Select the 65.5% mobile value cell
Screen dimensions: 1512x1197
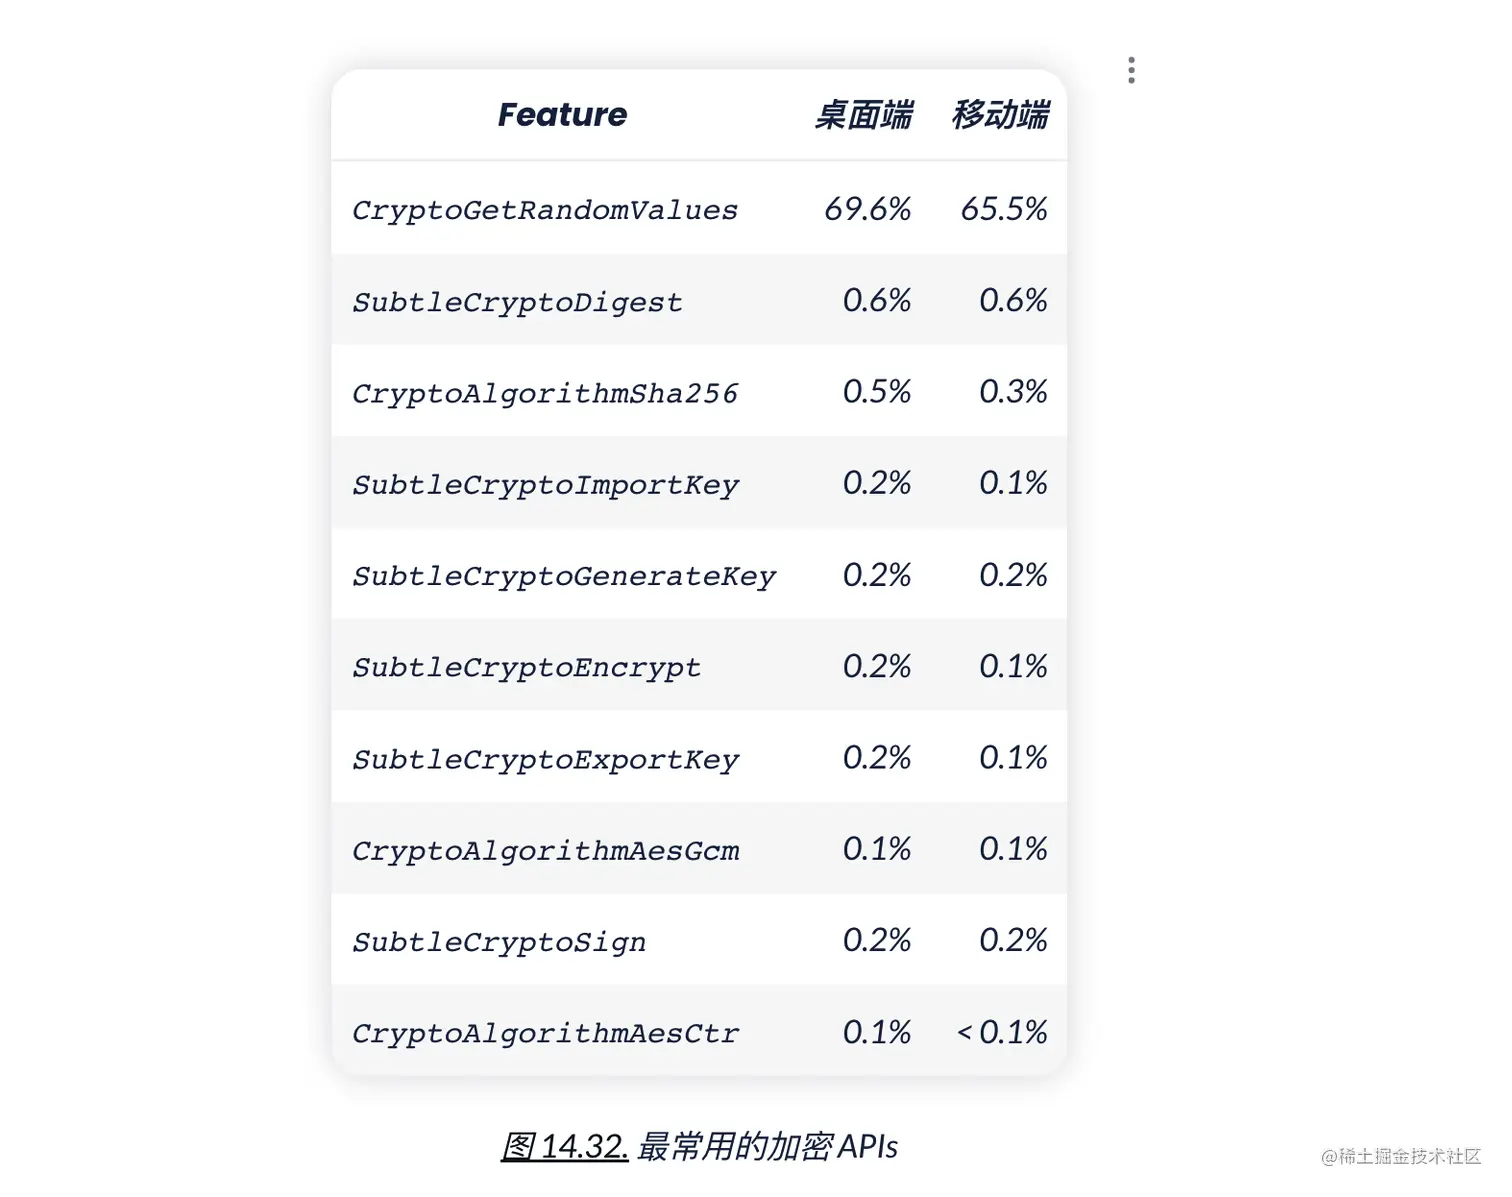1004,209
